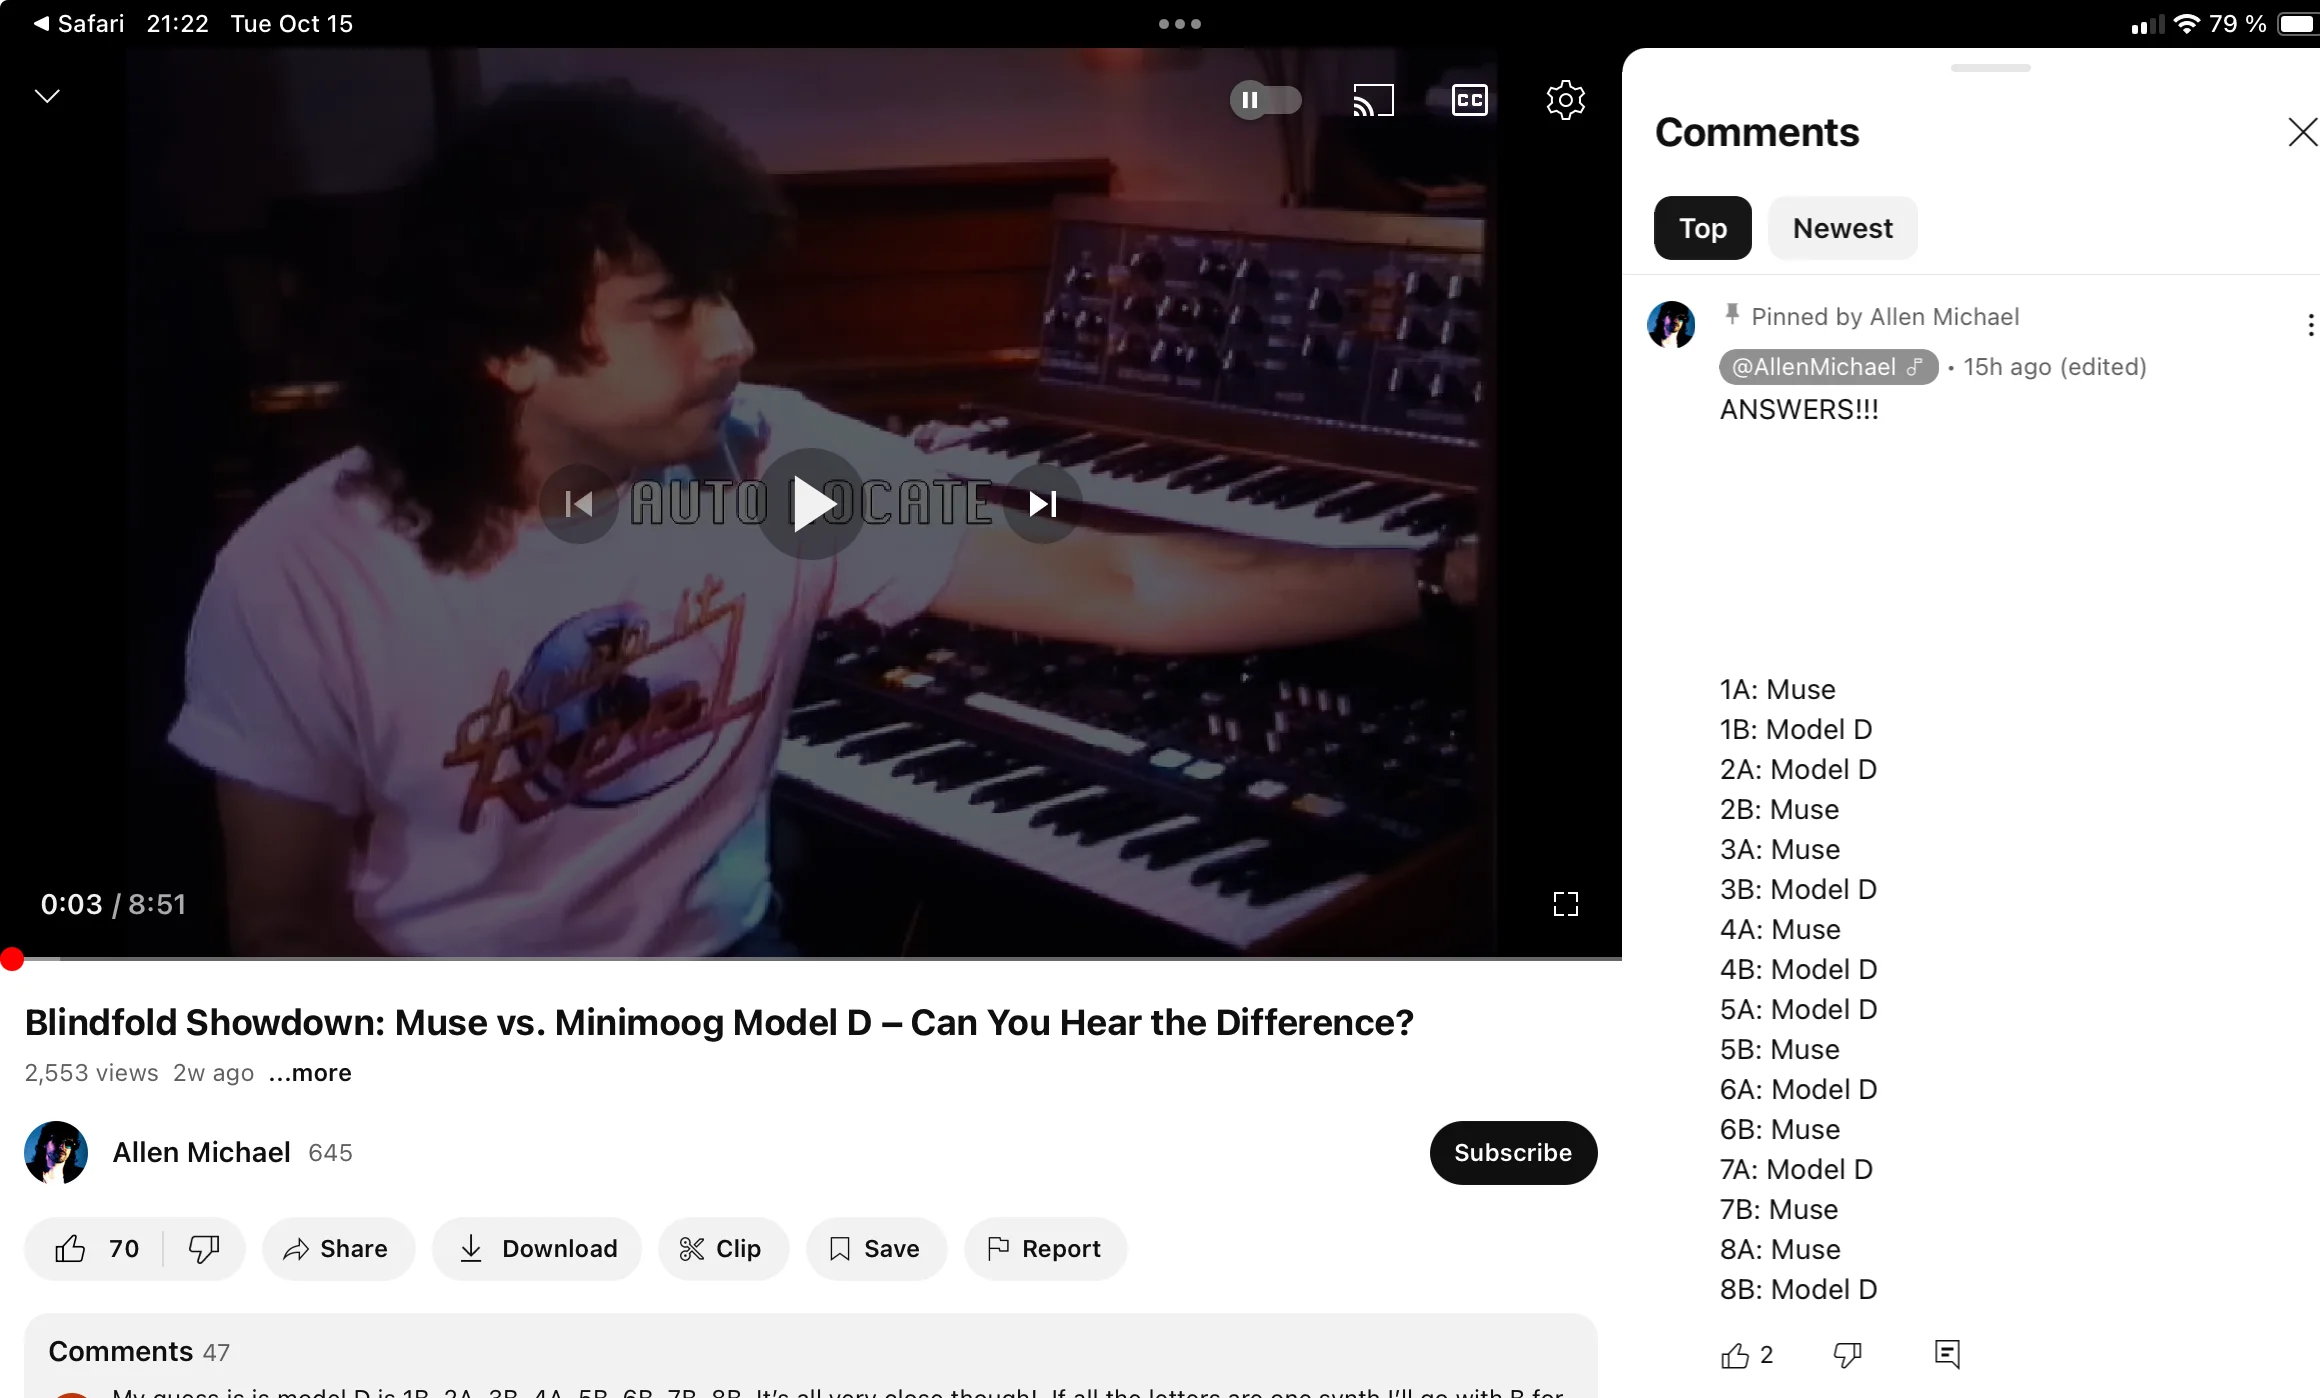Viewport: 2320px width, 1398px height.
Task: Select the Newest comments tab
Action: (x=1842, y=228)
